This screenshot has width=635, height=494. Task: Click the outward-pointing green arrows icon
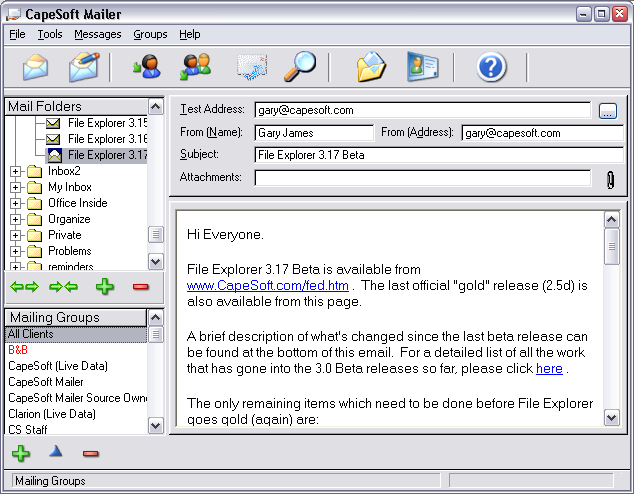coord(24,287)
